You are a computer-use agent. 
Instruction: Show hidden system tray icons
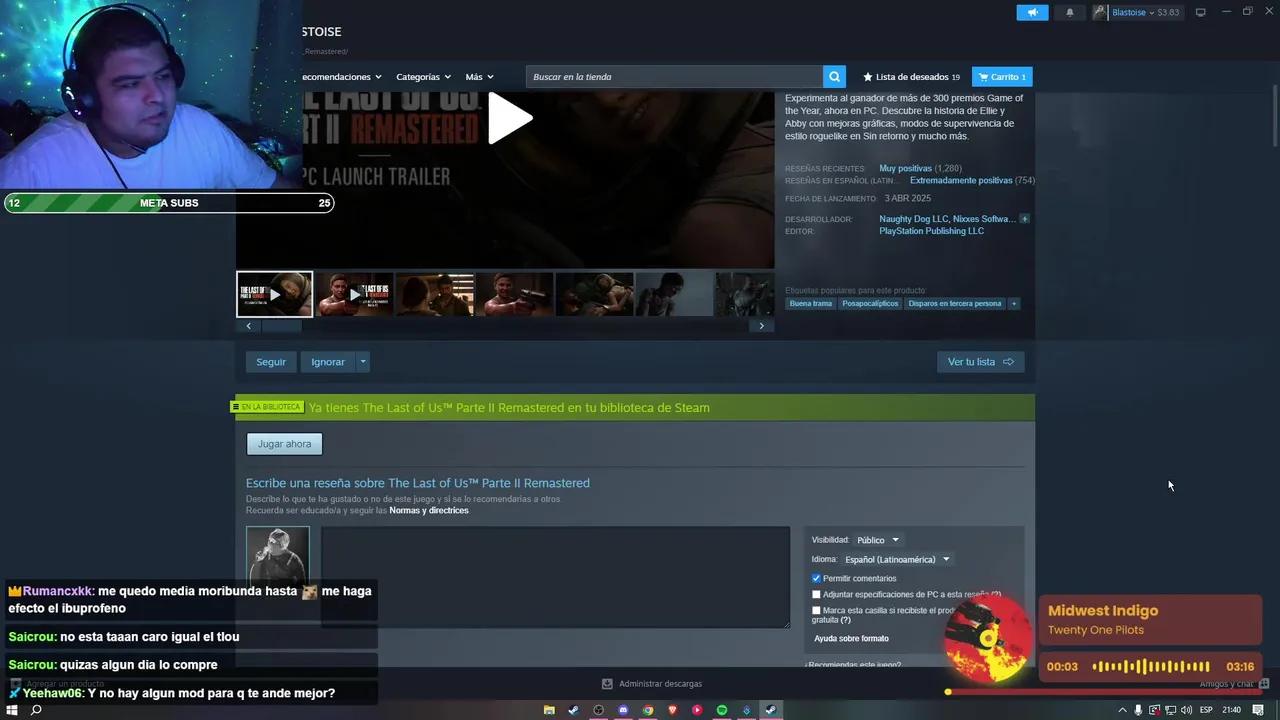click(1122, 710)
